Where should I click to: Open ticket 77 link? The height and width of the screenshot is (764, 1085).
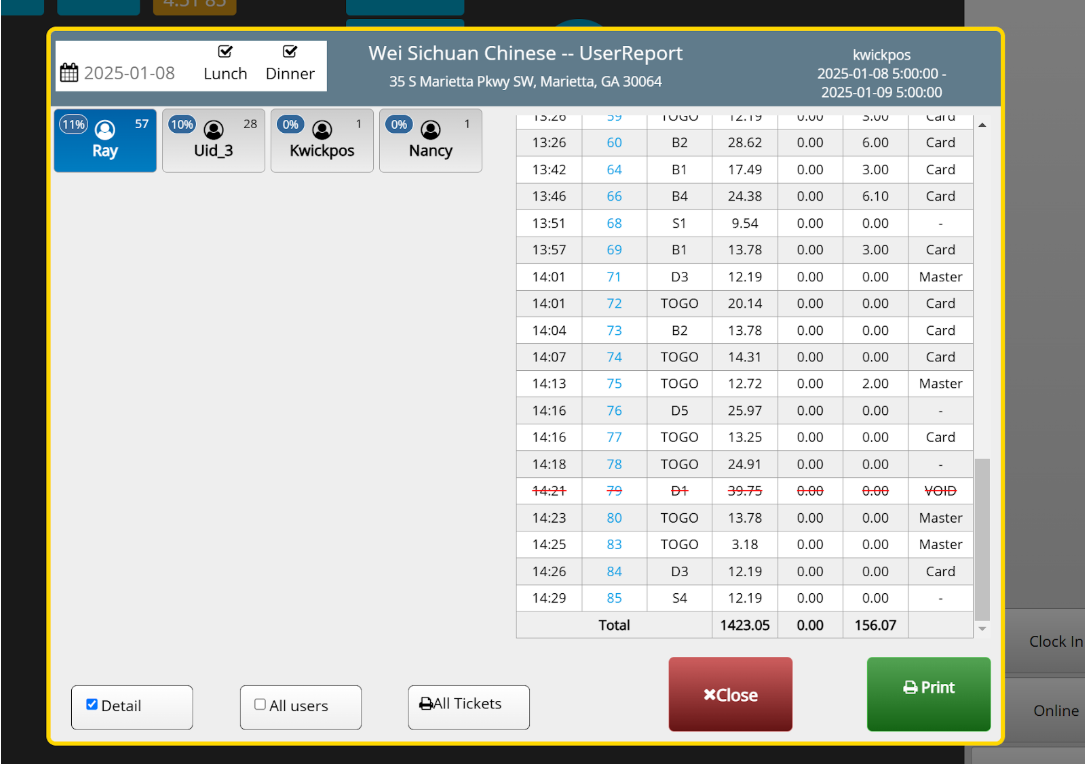(x=614, y=437)
